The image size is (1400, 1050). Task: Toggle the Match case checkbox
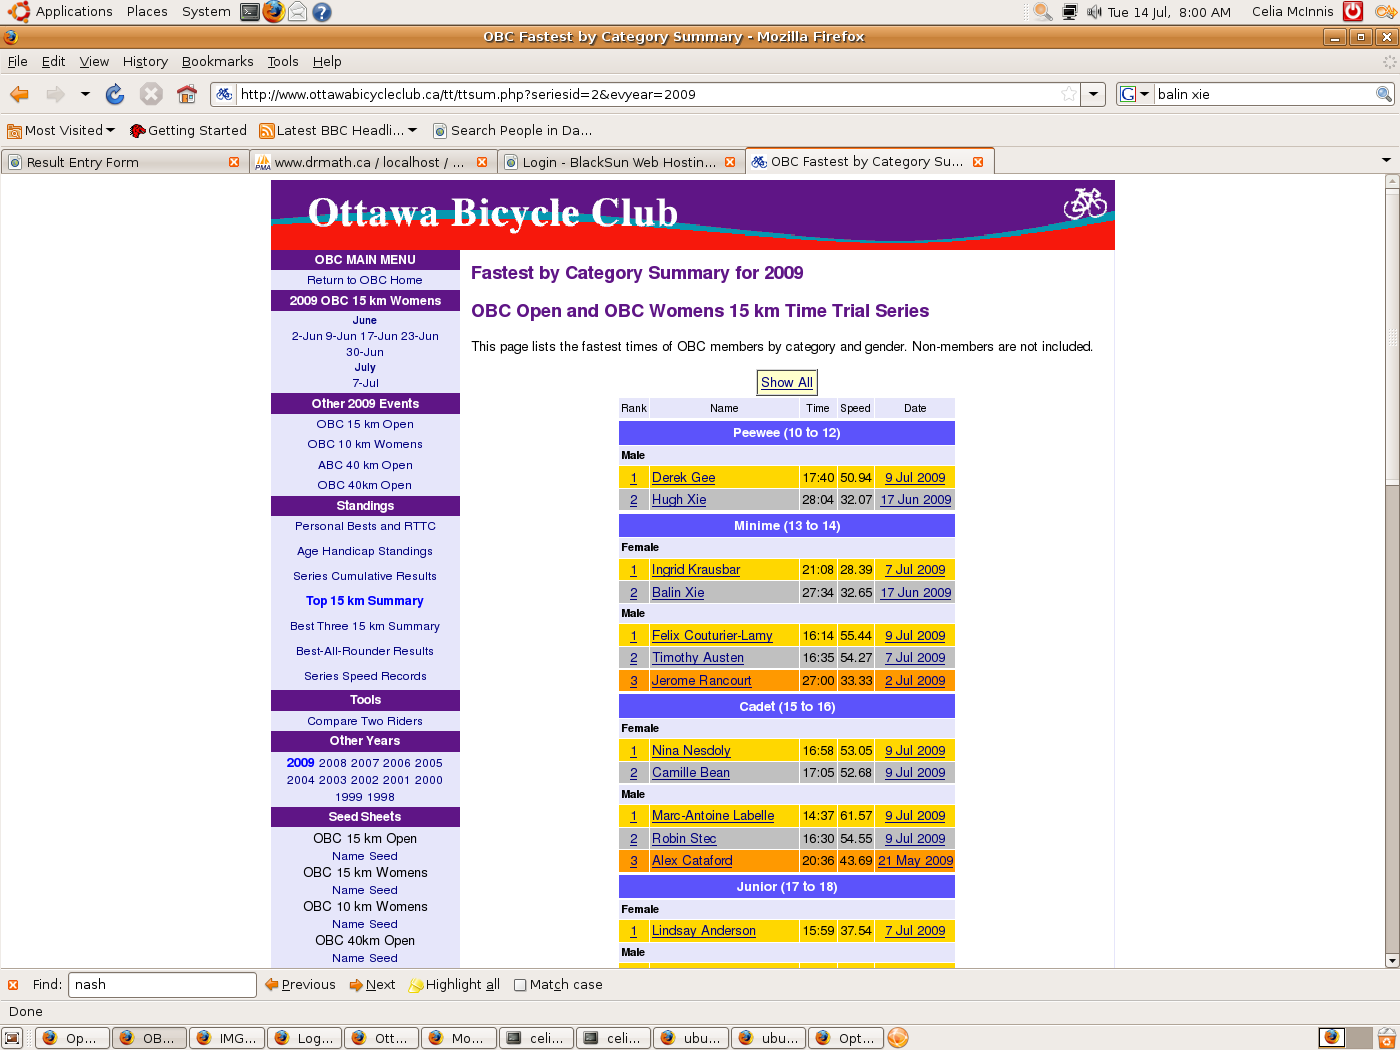520,985
